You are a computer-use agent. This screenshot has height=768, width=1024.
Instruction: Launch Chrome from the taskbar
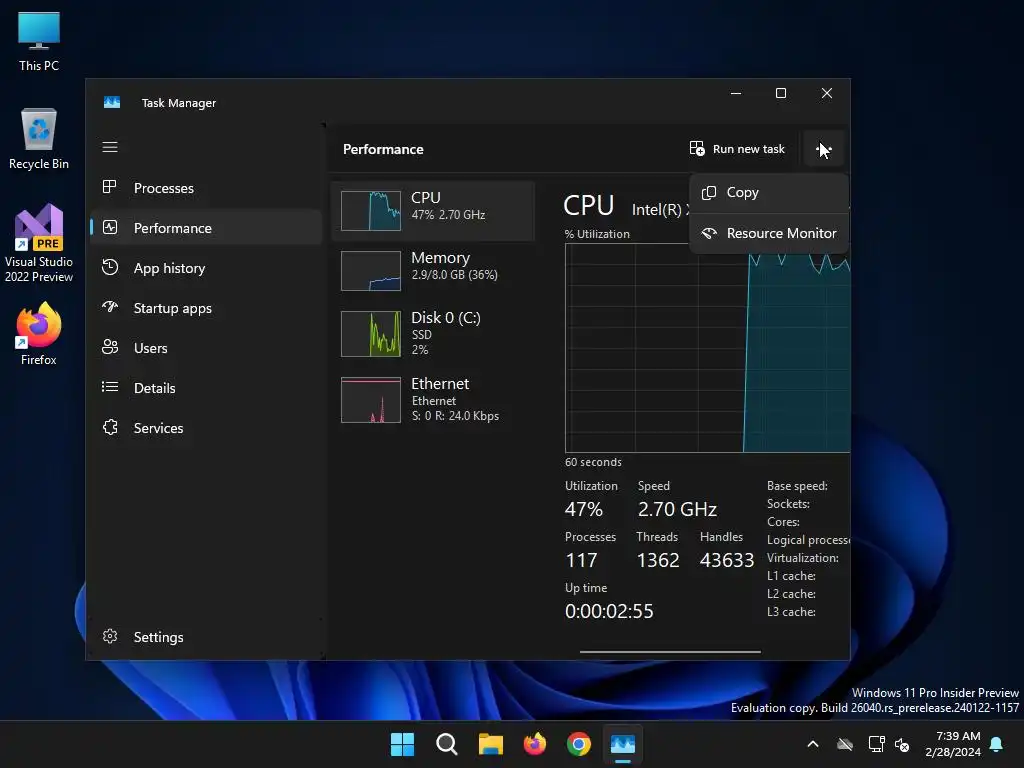(x=579, y=744)
